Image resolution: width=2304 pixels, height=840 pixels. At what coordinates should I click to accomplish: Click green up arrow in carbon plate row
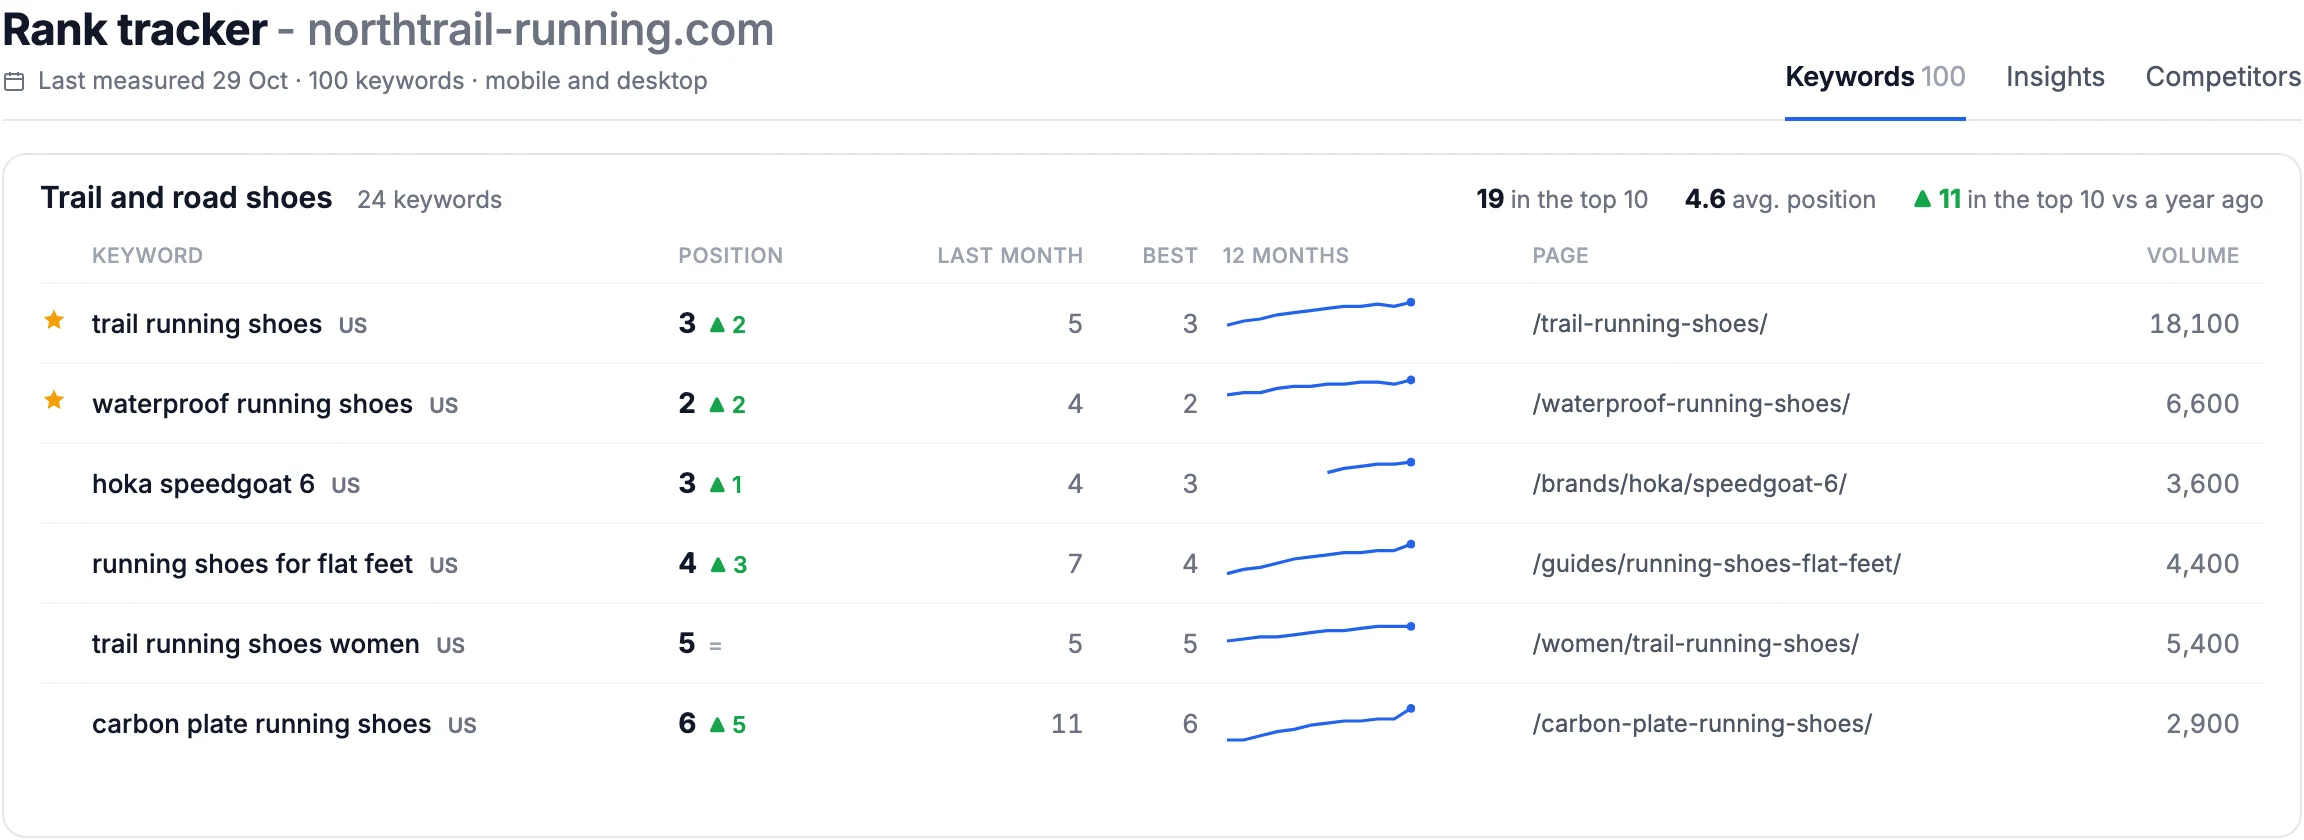[717, 724]
